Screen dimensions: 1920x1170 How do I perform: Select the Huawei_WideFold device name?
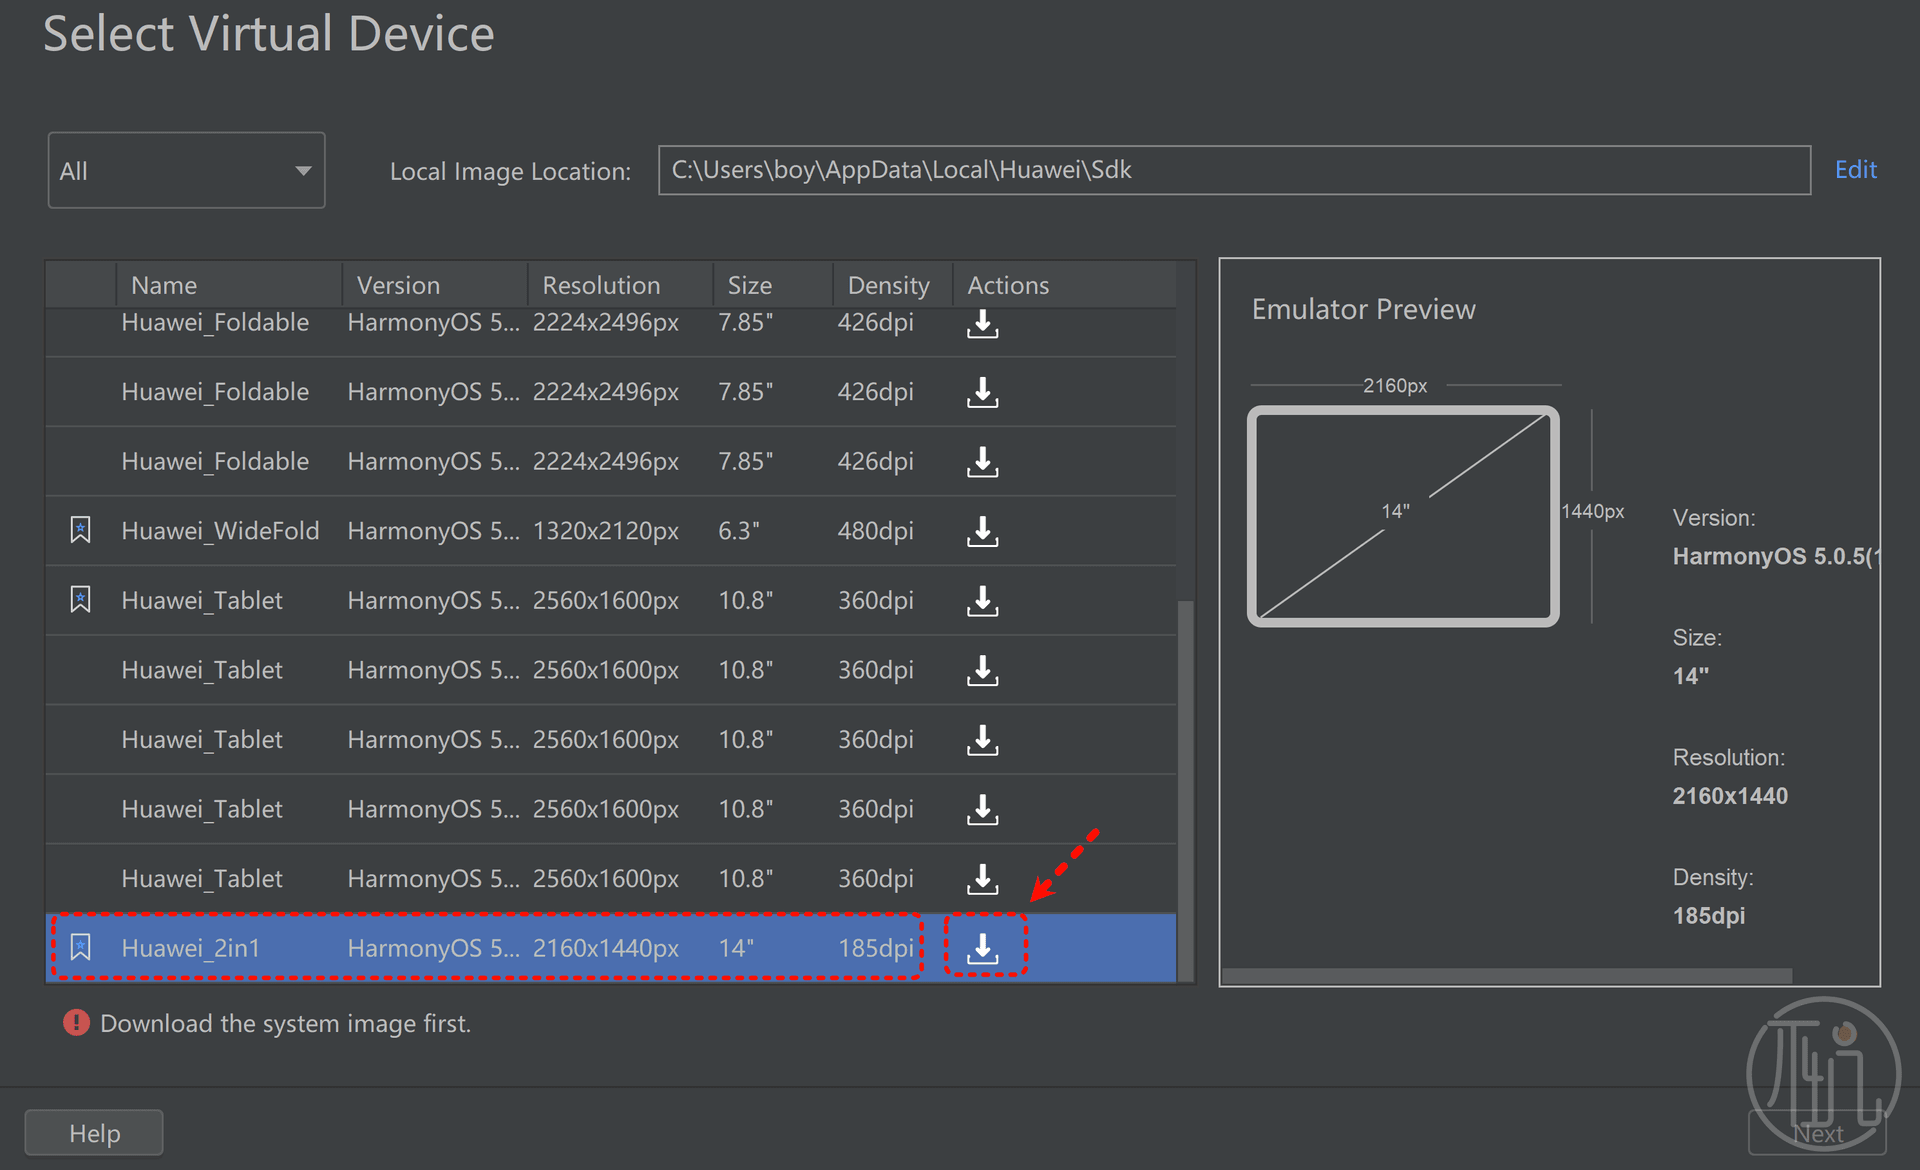(220, 531)
